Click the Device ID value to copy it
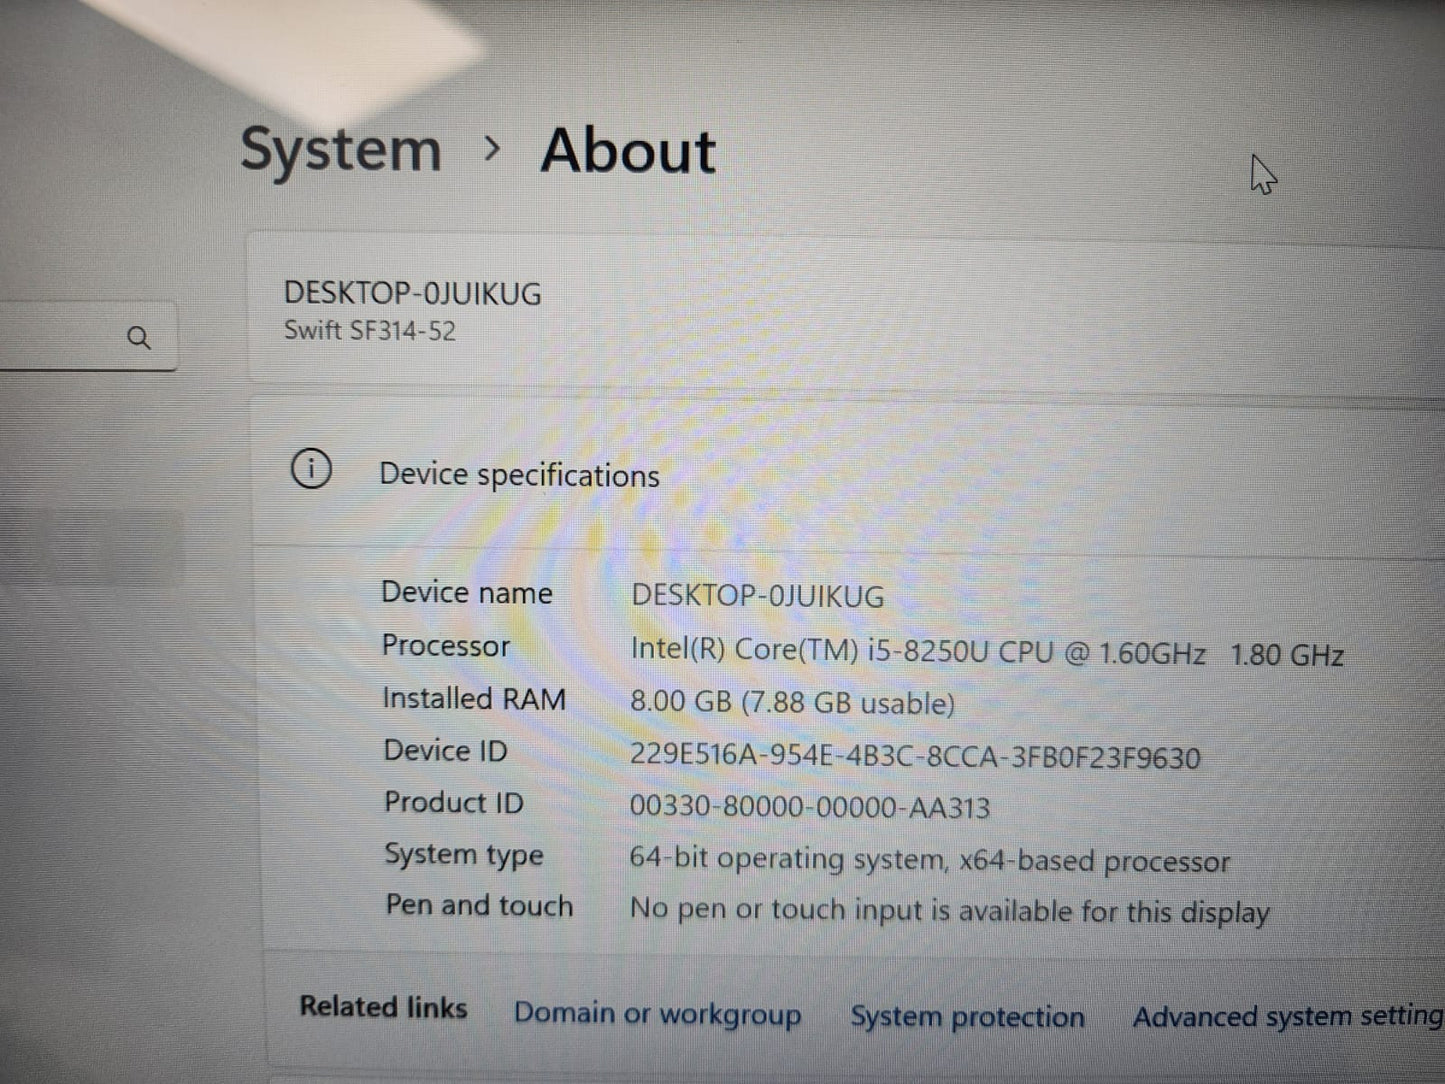The width and height of the screenshot is (1445, 1084). click(916, 757)
